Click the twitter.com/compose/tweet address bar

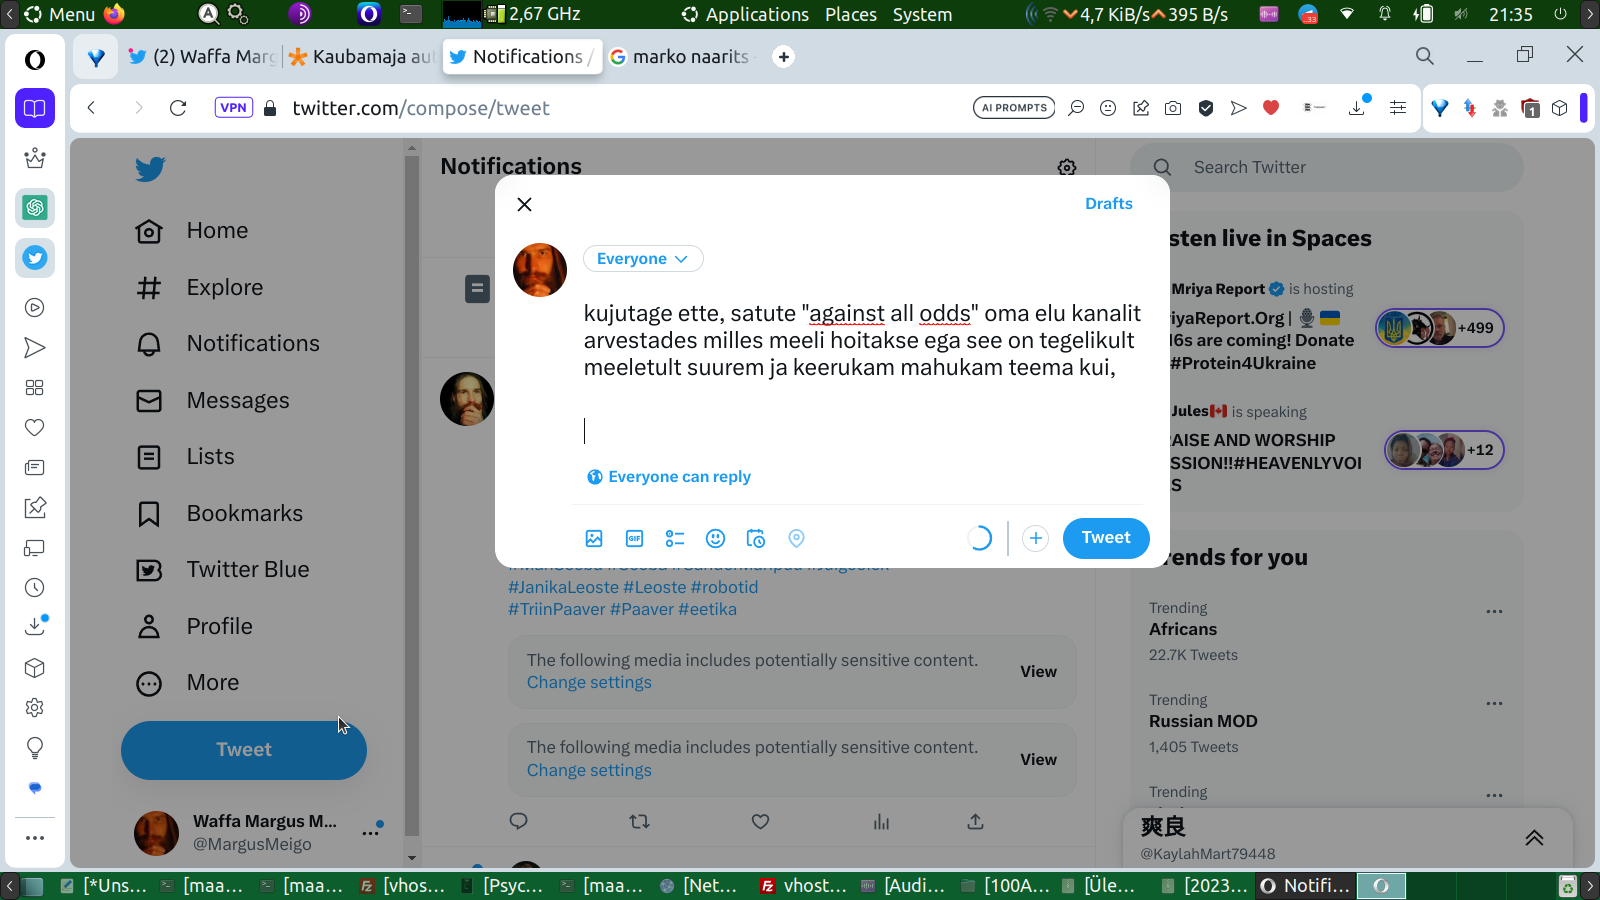coord(421,108)
